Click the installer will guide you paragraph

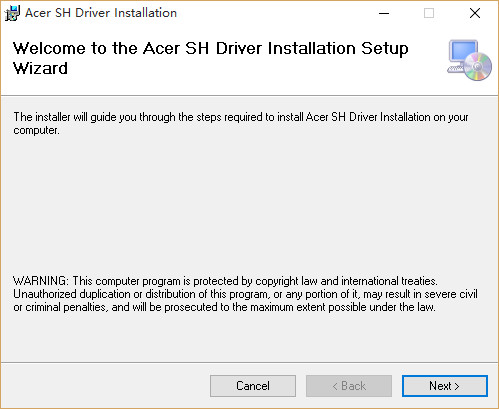tap(241, 123)
